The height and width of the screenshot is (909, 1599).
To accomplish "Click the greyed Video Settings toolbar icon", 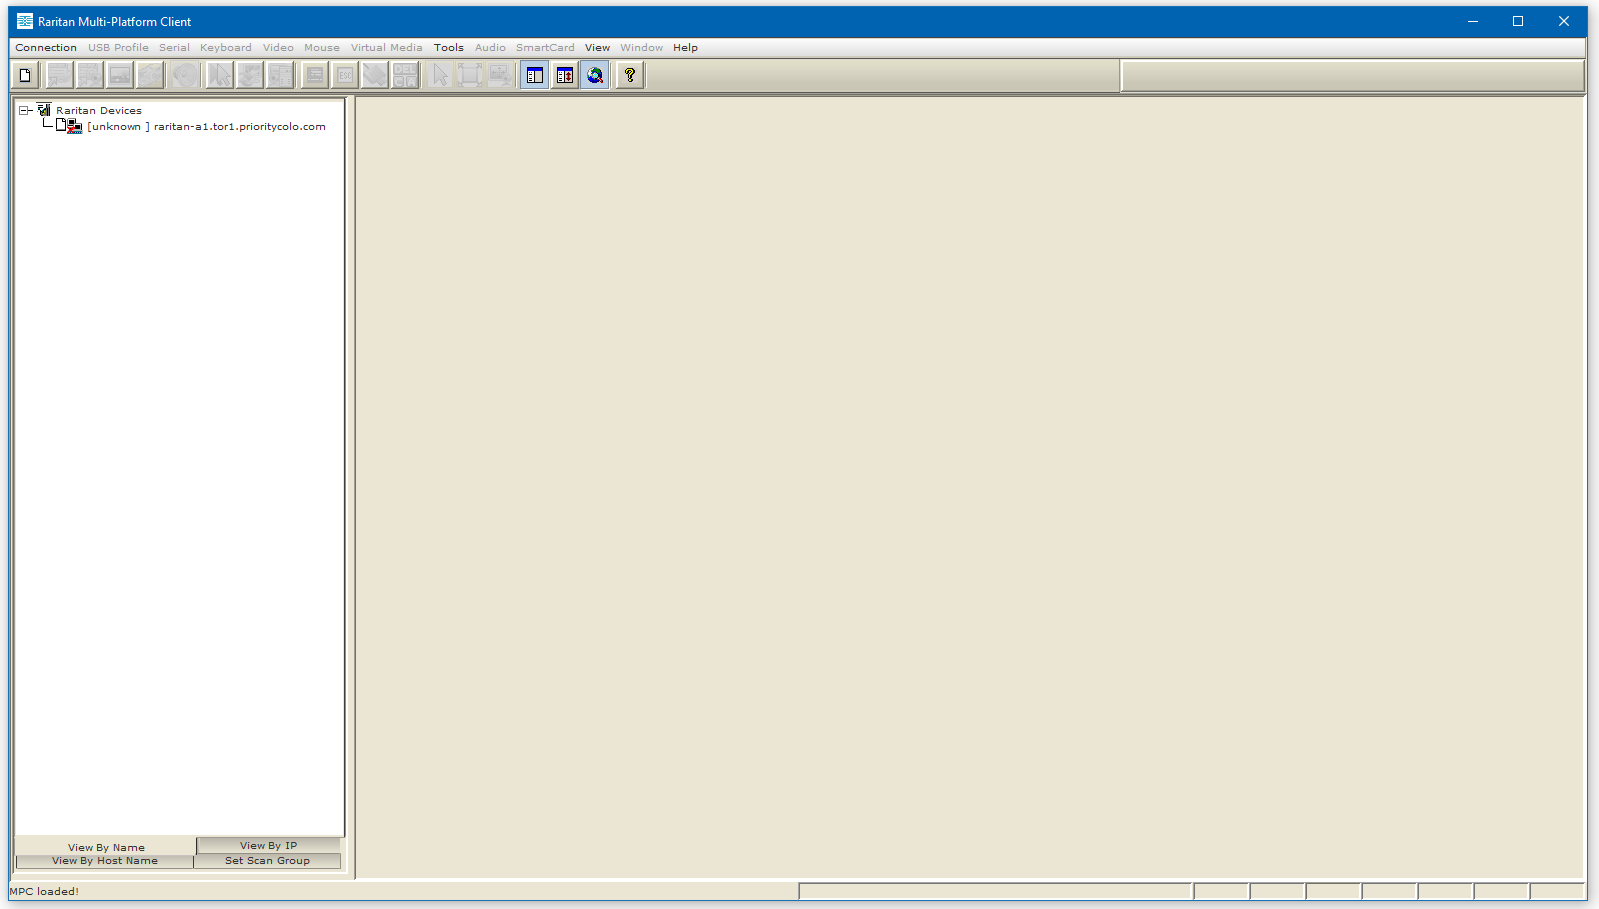I will point(90,75).
